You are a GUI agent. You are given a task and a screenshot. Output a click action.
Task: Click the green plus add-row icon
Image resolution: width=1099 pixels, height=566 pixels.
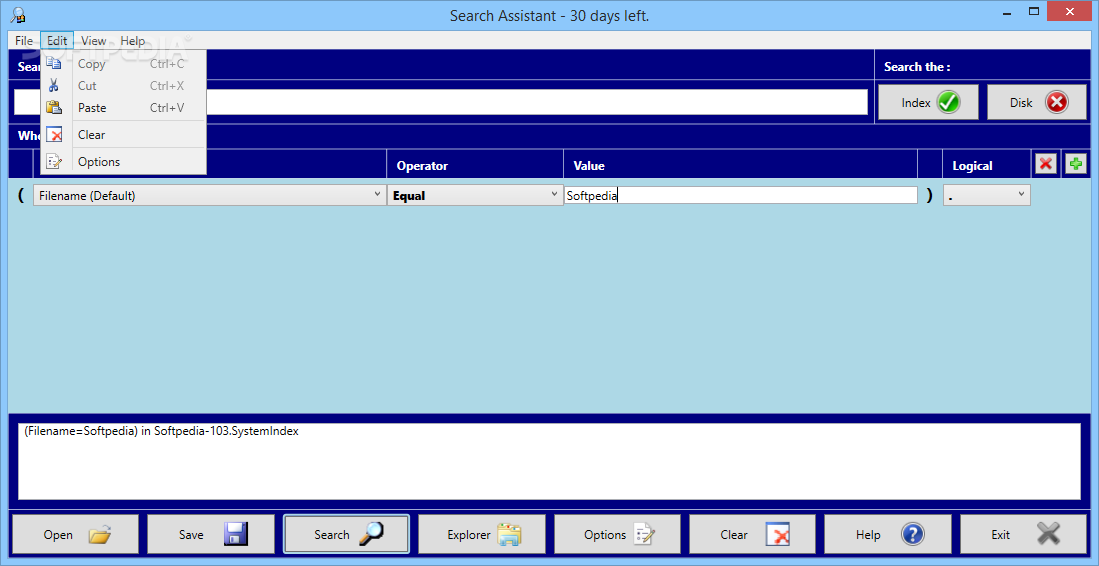1075,165
